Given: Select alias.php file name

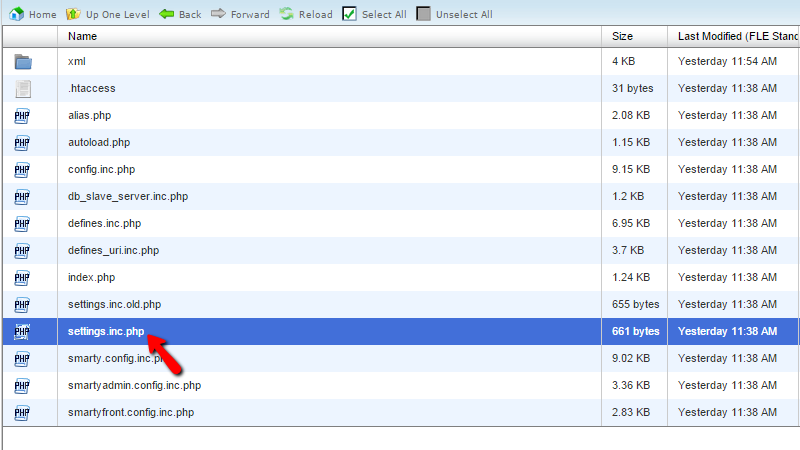Looking at the screenshot, I should pos(89,115).
